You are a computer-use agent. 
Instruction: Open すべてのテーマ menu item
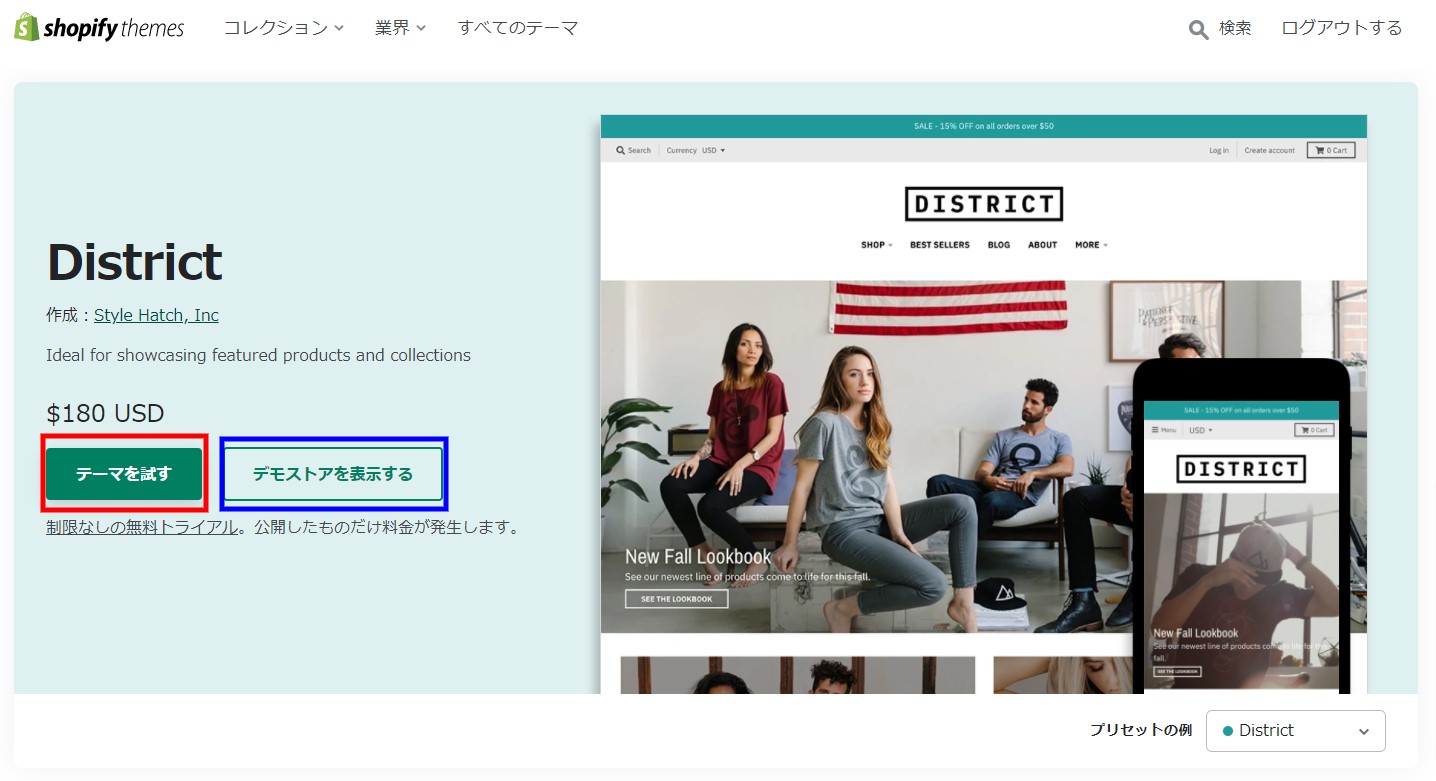(x=518, y=28)
